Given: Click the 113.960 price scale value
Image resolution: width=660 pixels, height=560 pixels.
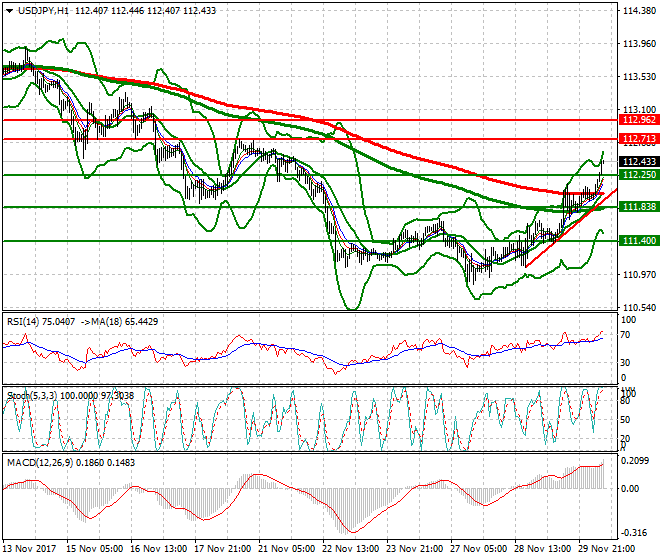Looking at the screenshot, I should [639, 44].
